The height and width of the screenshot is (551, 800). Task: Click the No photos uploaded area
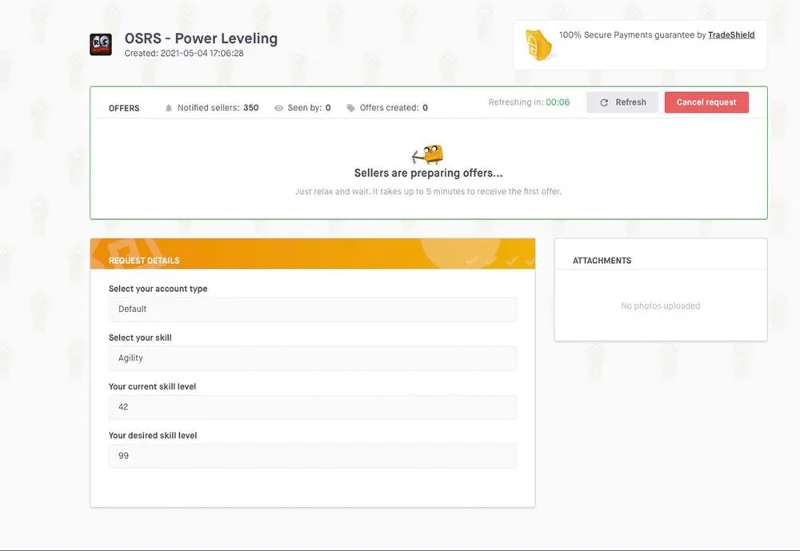pos(660,306)
